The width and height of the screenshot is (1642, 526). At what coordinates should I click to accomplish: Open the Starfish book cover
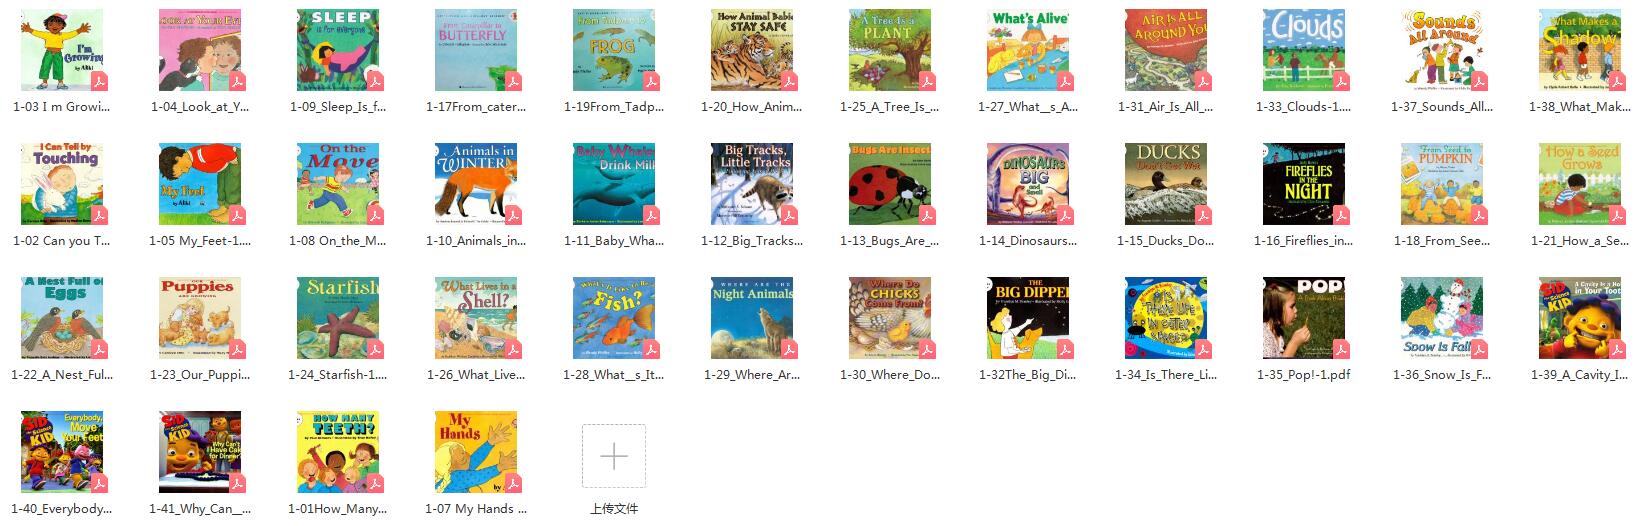click(338, 318)
